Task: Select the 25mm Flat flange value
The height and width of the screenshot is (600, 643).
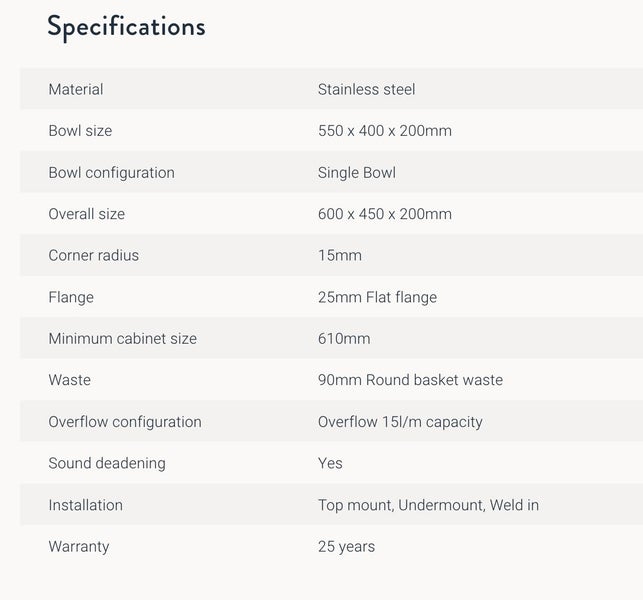Action: (377, 297)
